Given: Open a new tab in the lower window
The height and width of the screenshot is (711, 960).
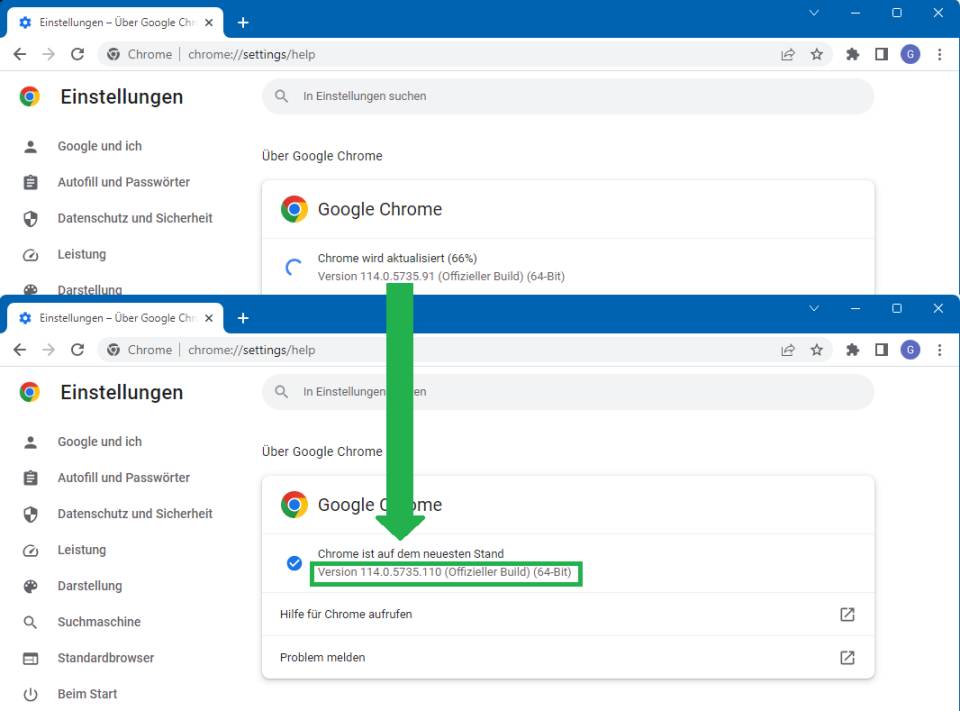Looking at the screenshot, I should point(243,318).
